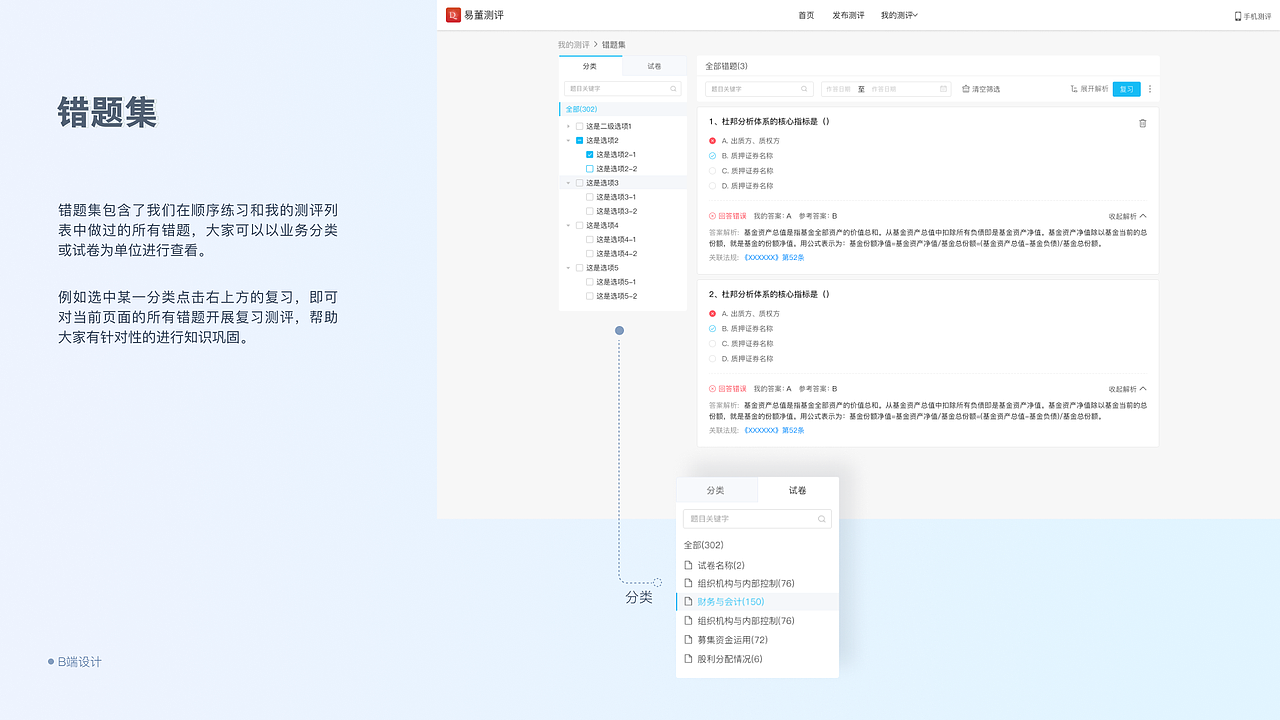This screenshot has width=1280, height=720.
Task: Click the blue 复习 review button
Action: click(x=1127, y=89)
